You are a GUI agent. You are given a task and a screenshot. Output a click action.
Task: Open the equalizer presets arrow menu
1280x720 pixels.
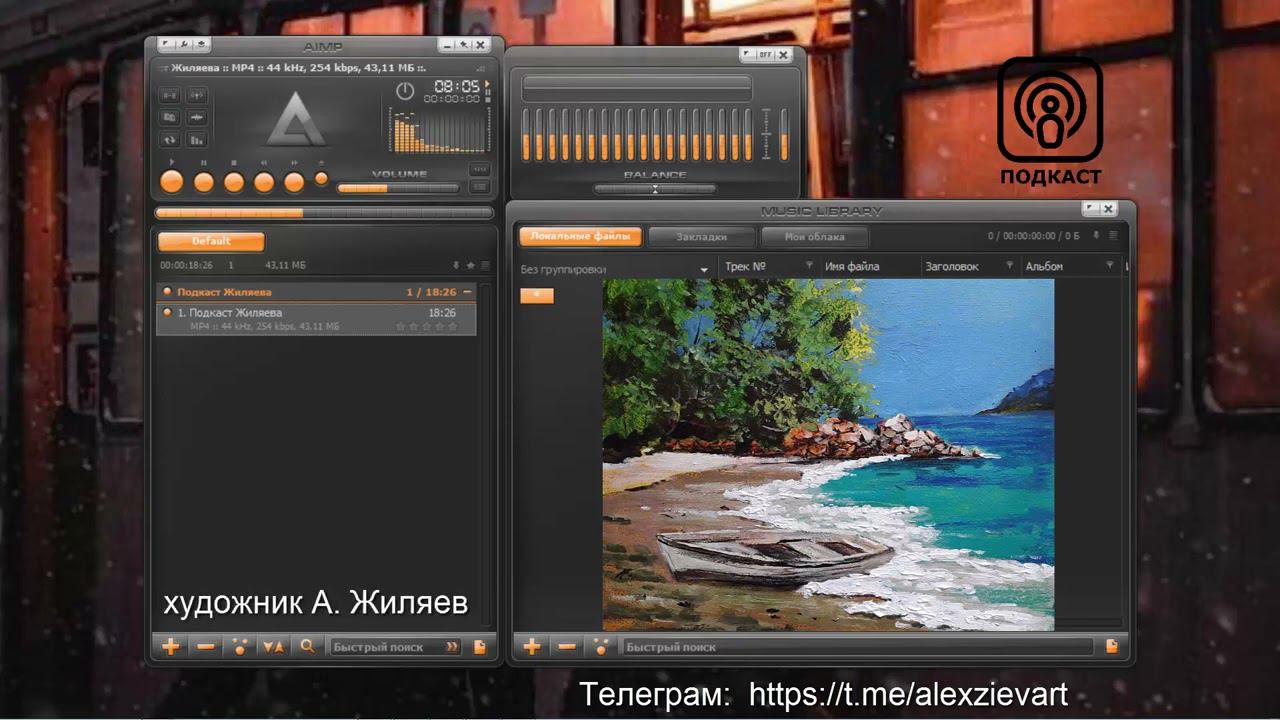click(746, 55)
